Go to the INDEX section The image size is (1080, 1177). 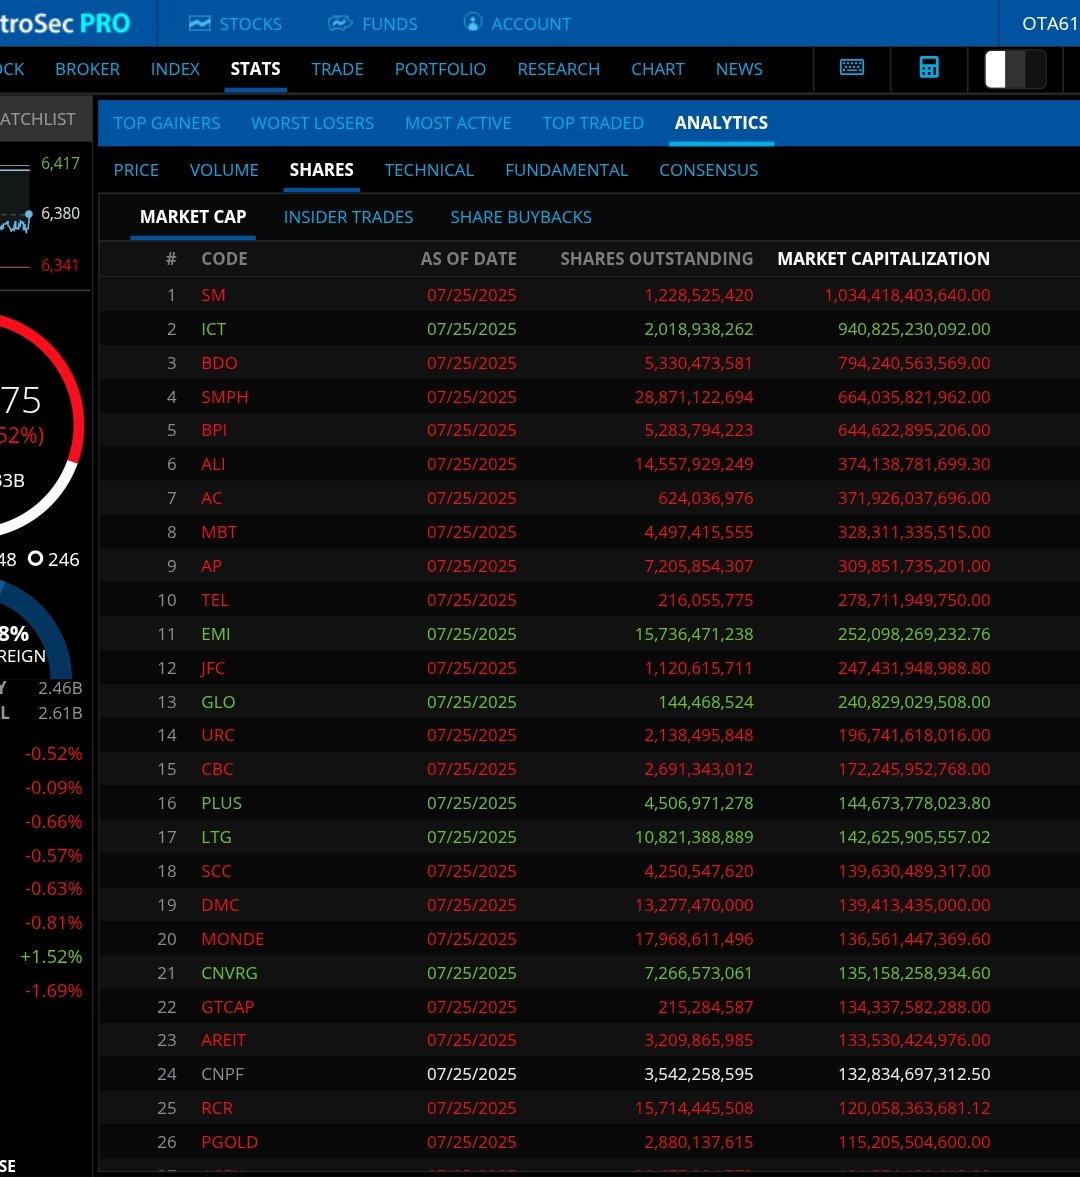pyautogui.click(x=175, y=69)
